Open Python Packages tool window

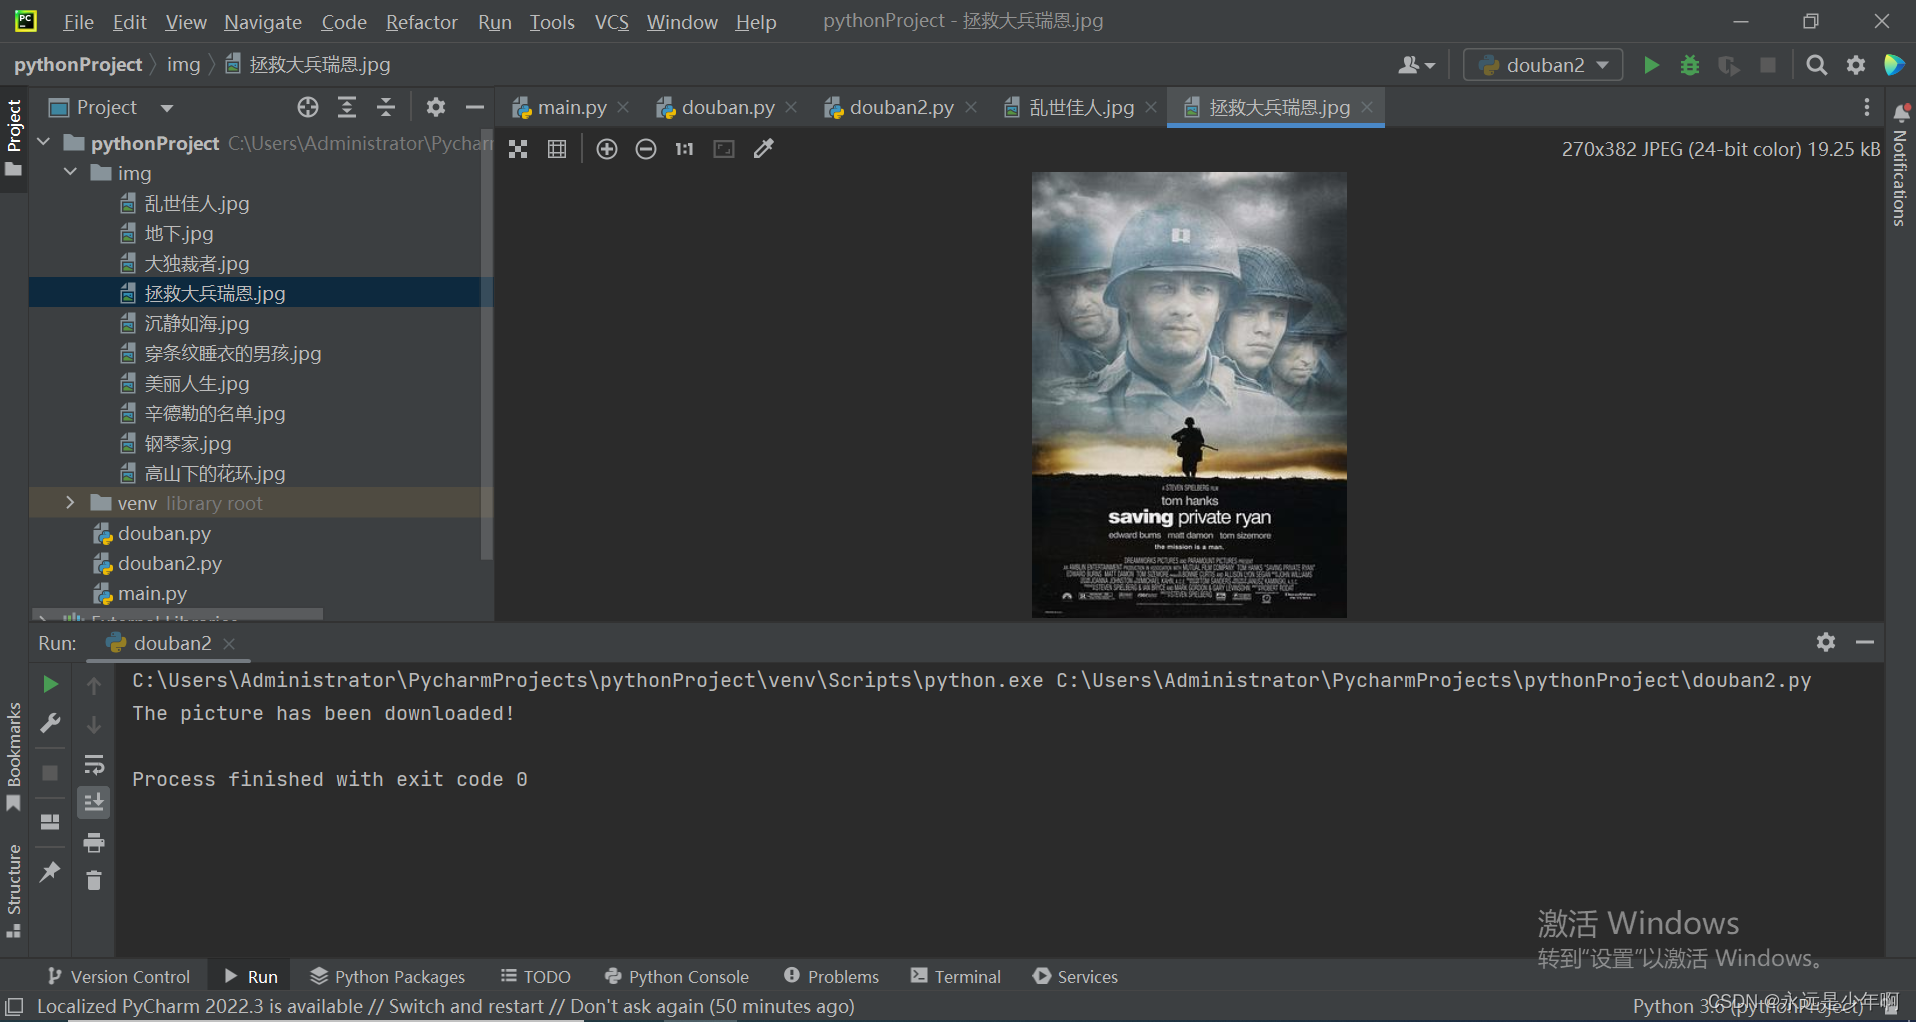pos(388,976)
